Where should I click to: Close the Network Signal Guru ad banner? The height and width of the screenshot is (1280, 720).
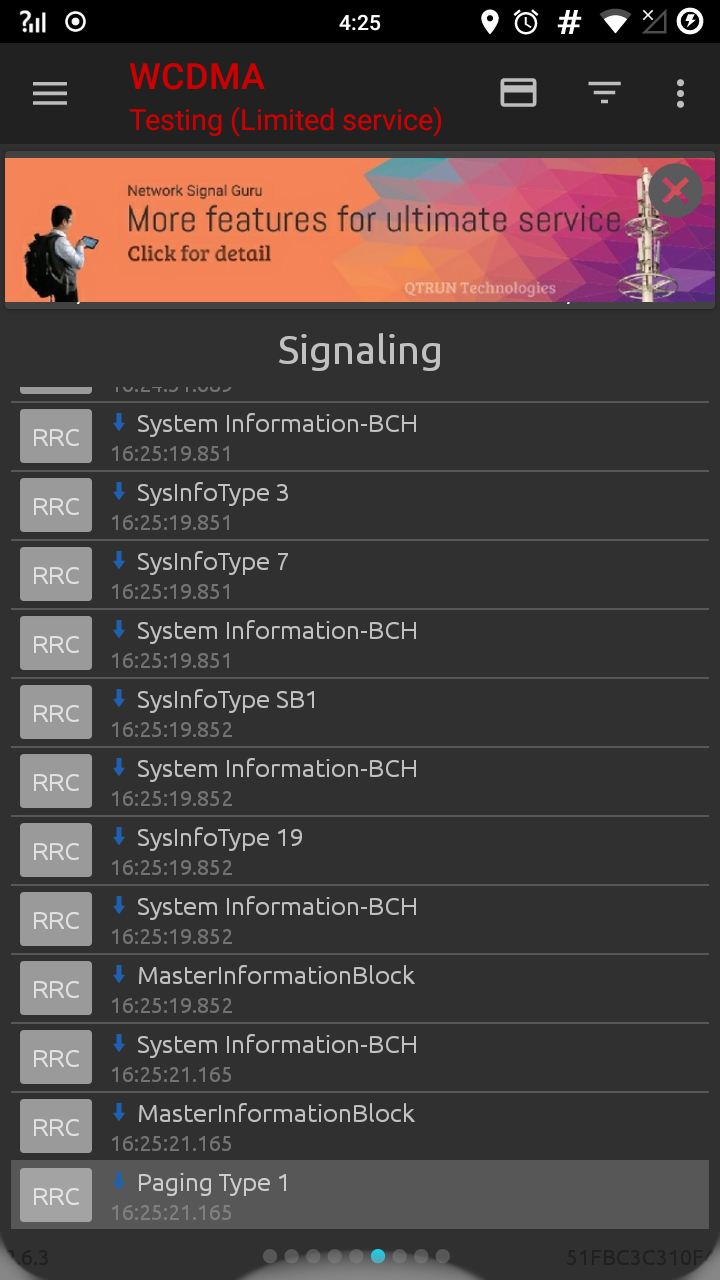coord(675,190)
